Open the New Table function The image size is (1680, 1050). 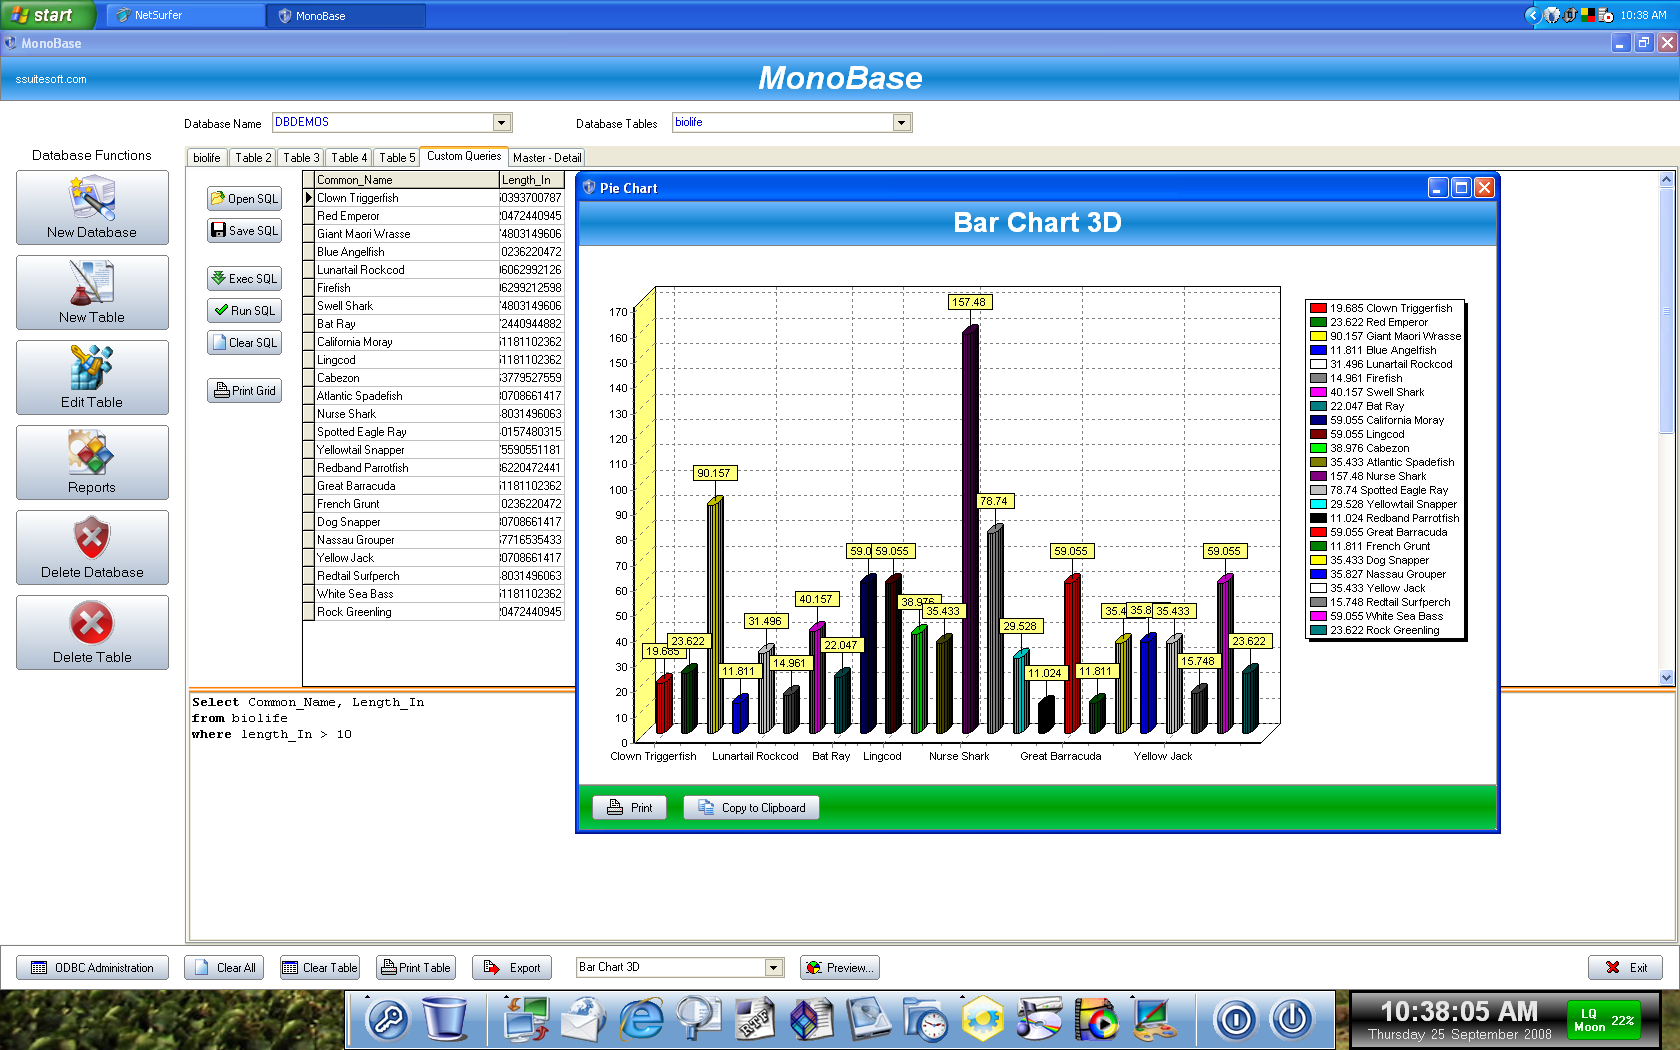point(92,292)
